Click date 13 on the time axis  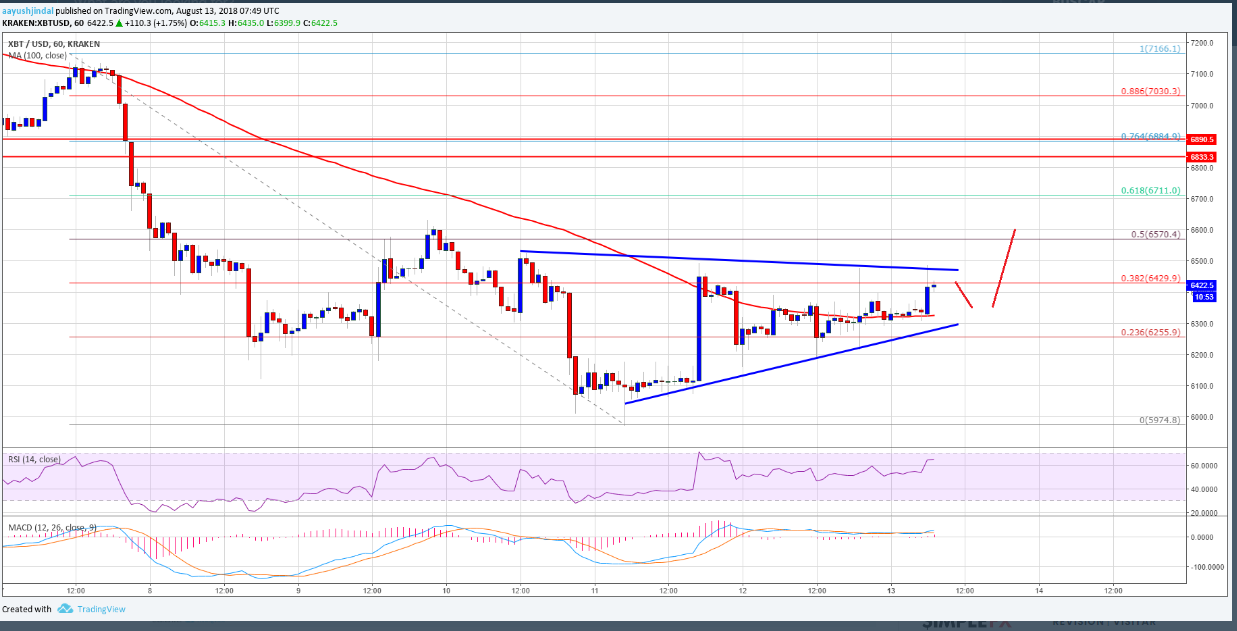pos(890,590)
